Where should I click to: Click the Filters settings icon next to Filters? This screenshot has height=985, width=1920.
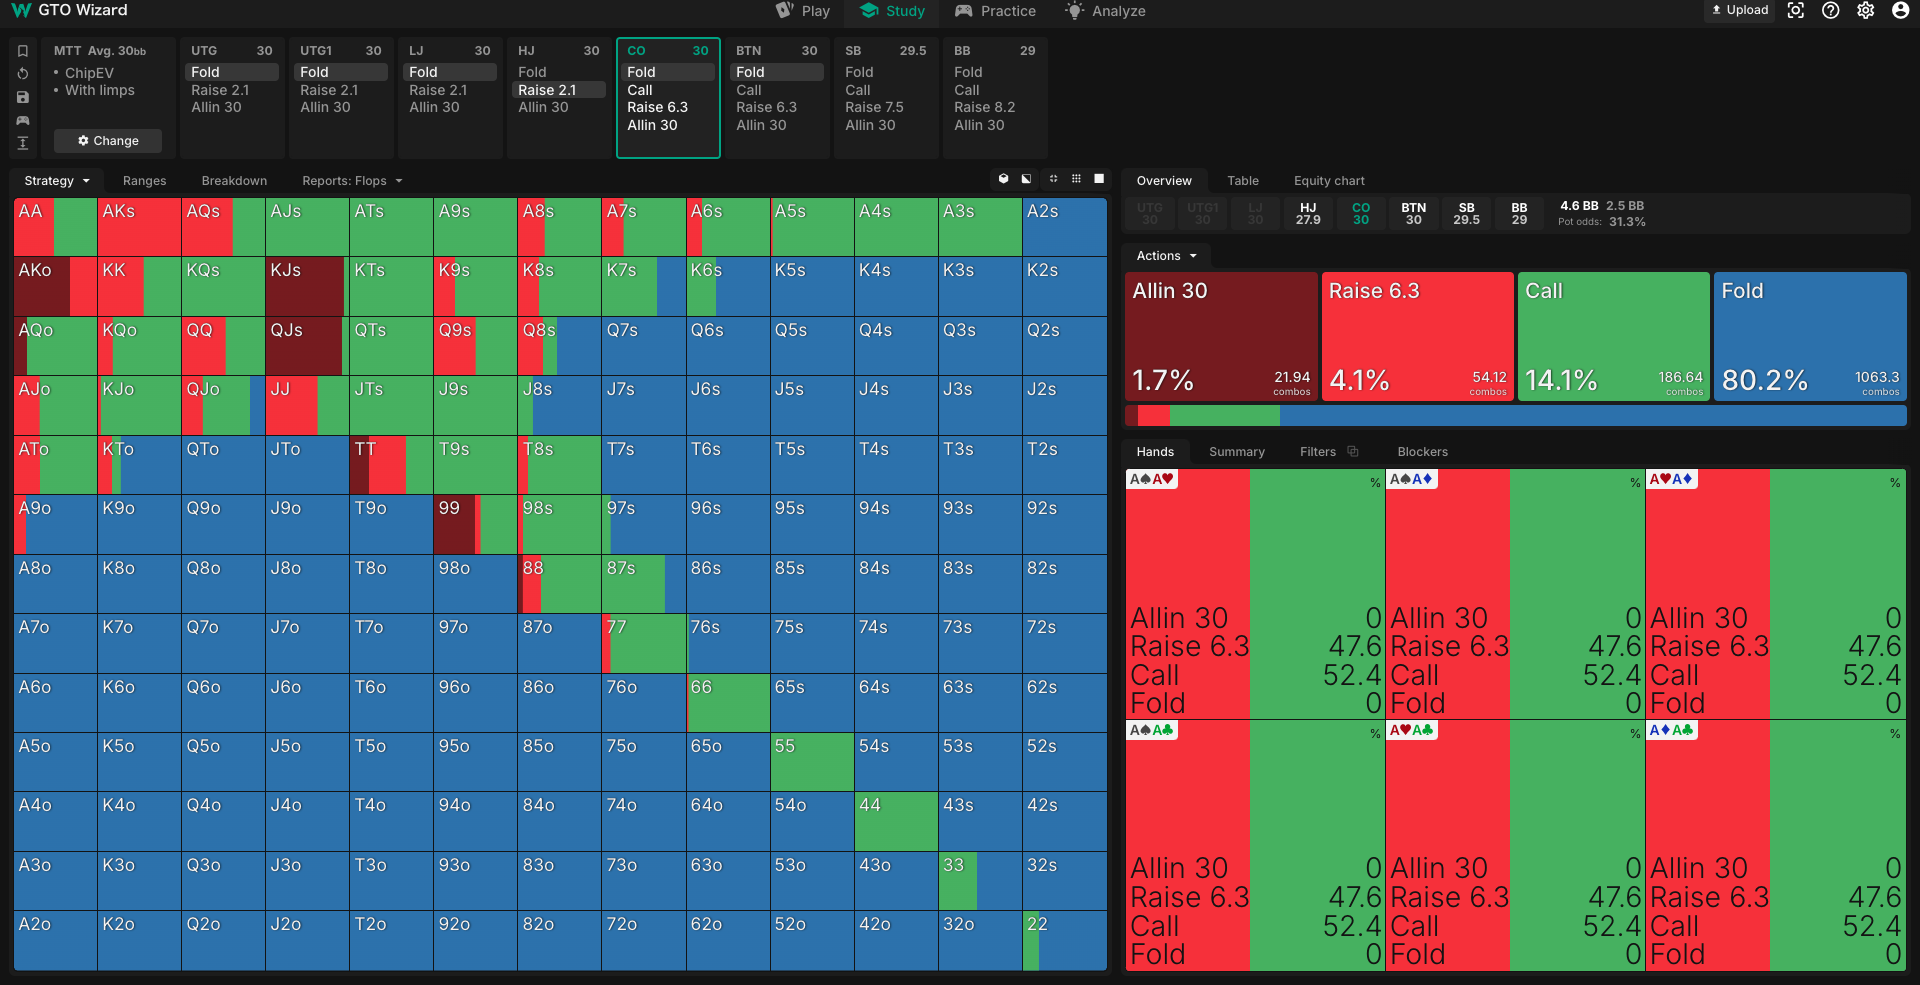(x=1353, y=452)
